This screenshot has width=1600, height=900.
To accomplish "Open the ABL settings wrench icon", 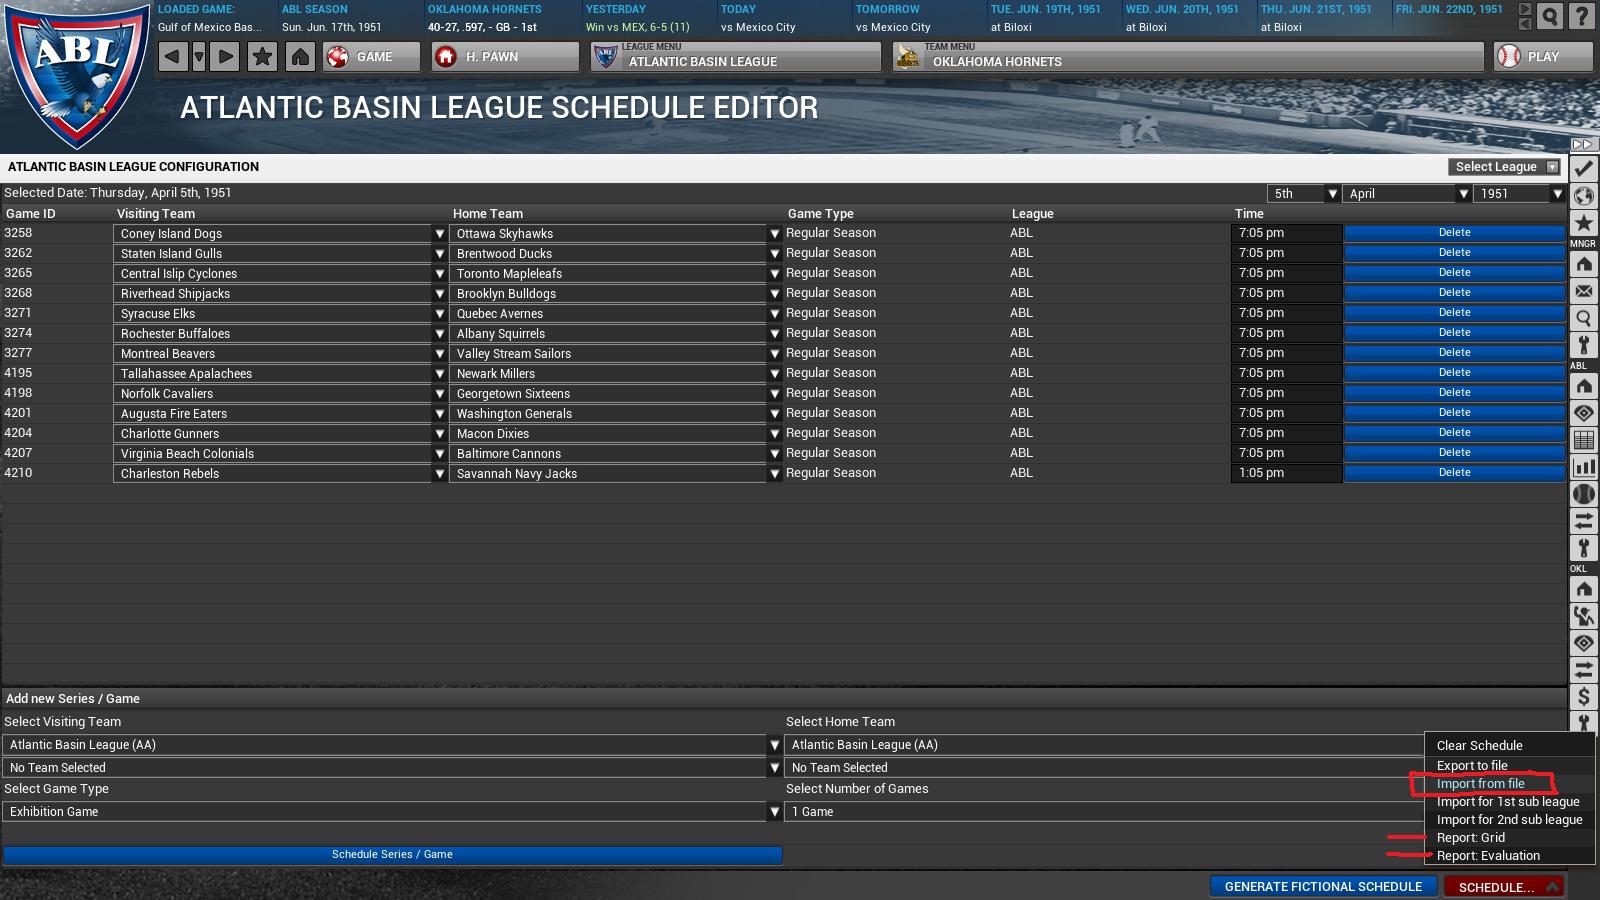I will coord(1584,548).
